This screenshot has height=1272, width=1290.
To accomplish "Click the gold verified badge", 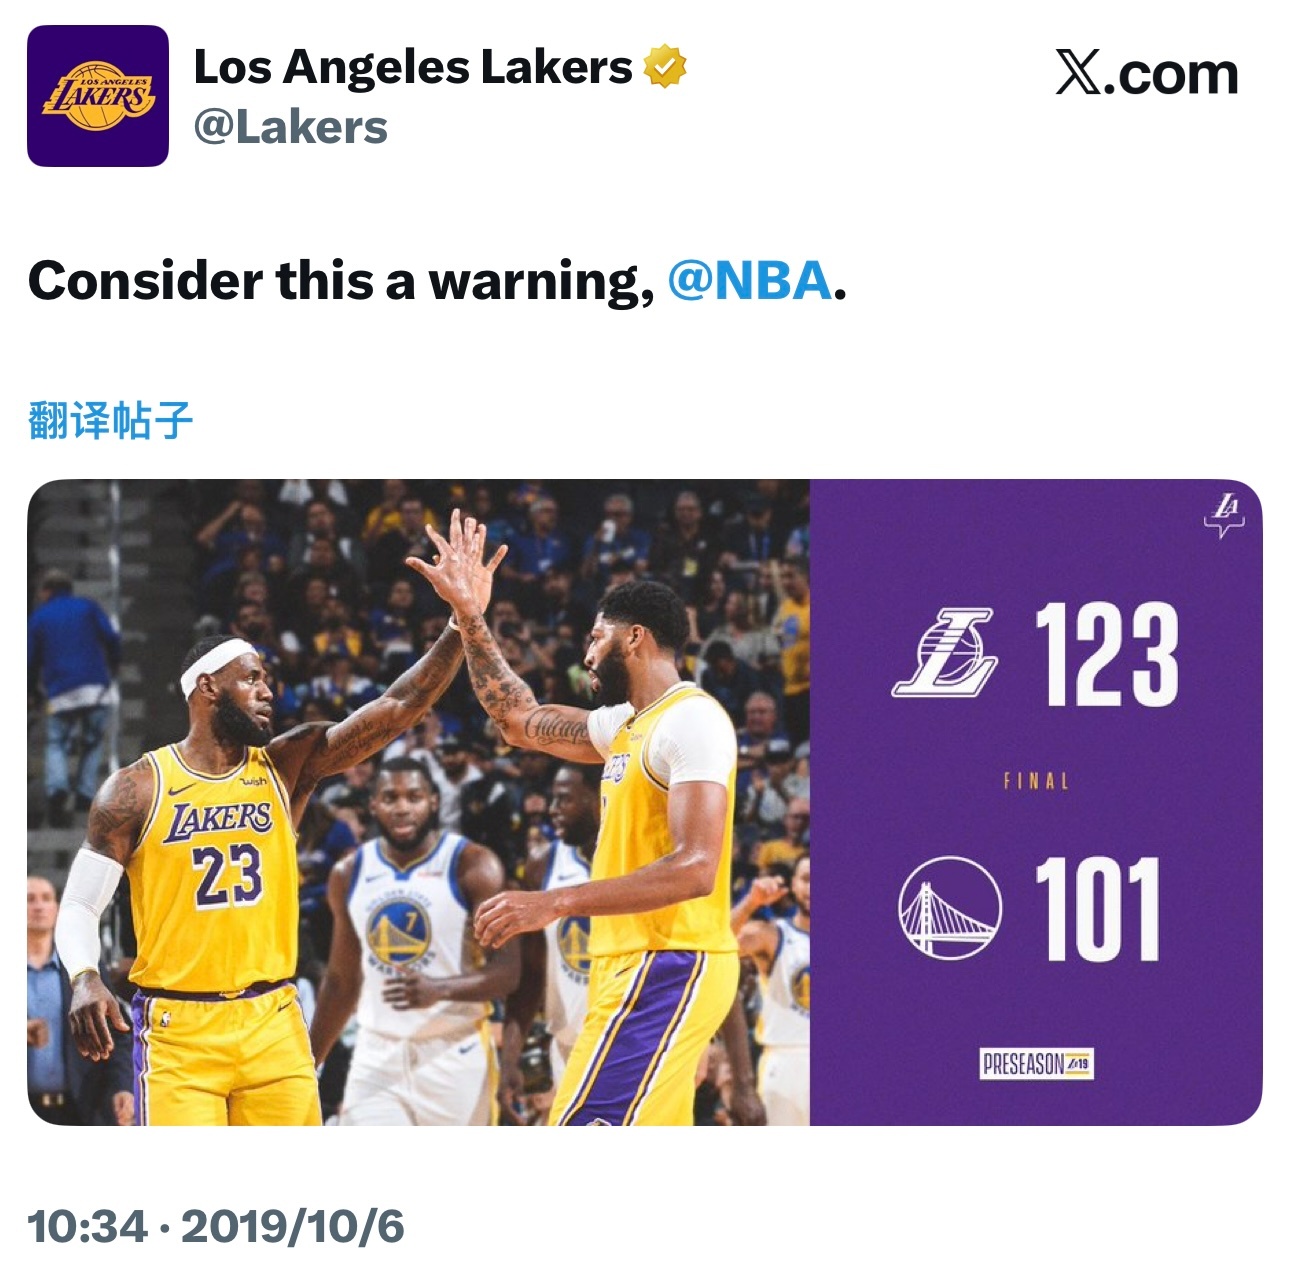I will click(665, 67).
